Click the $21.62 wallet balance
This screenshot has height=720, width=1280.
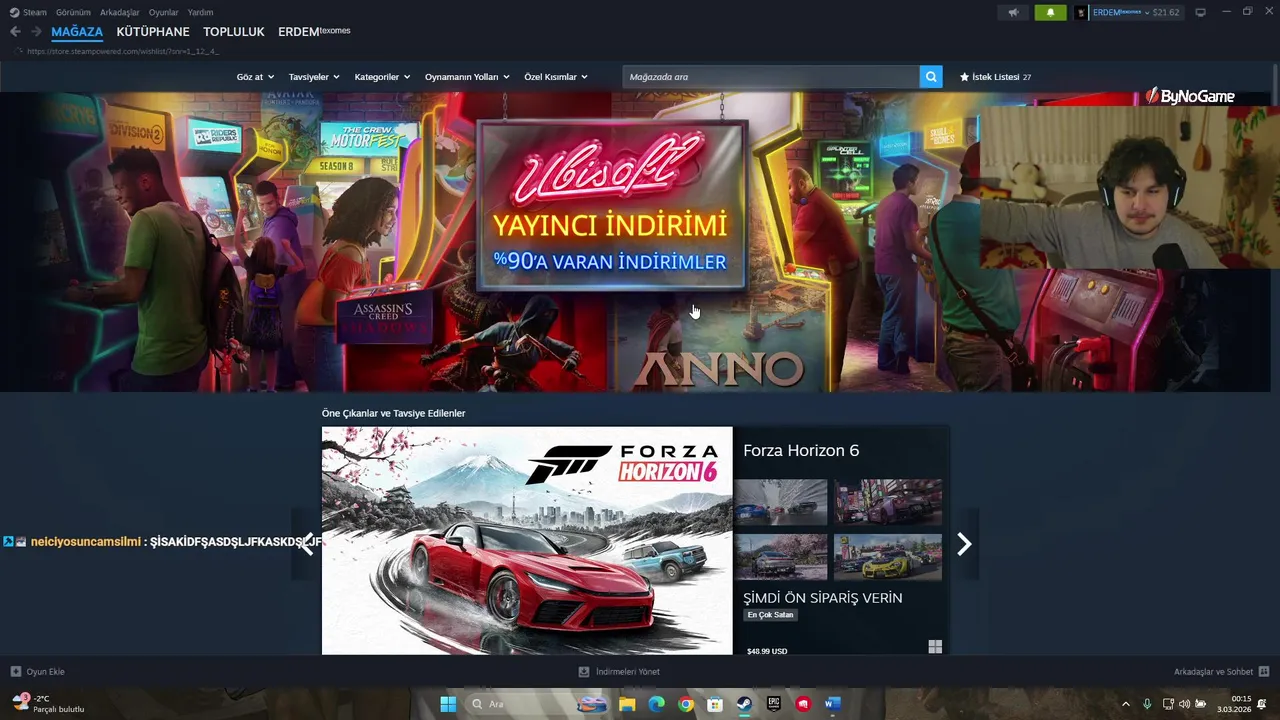1166,12
